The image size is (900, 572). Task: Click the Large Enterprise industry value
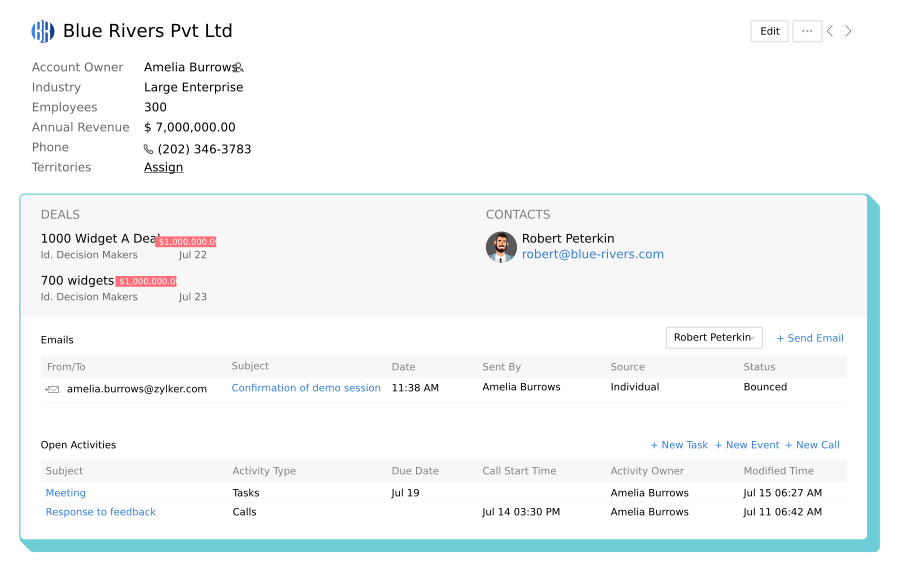coord(193,87)
